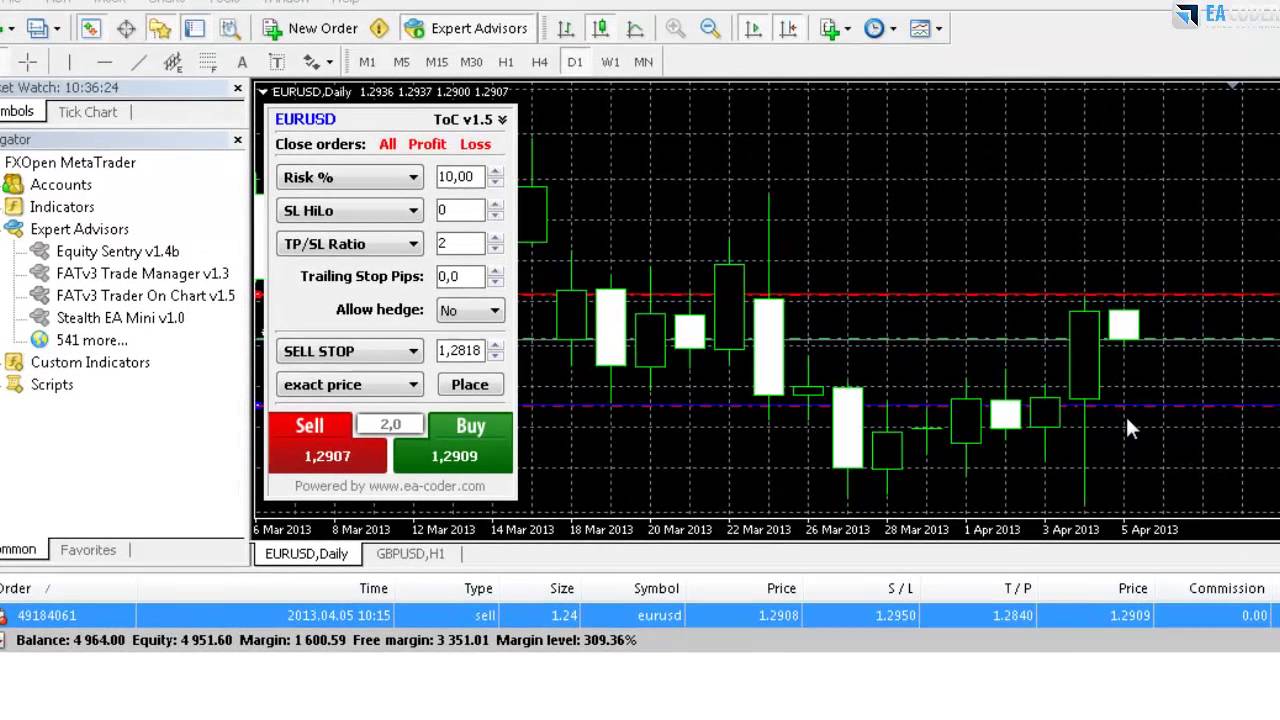Select Scripts in the Navigator tree
Viewport: 1280px width, 720px height.
tap(52, 385)
